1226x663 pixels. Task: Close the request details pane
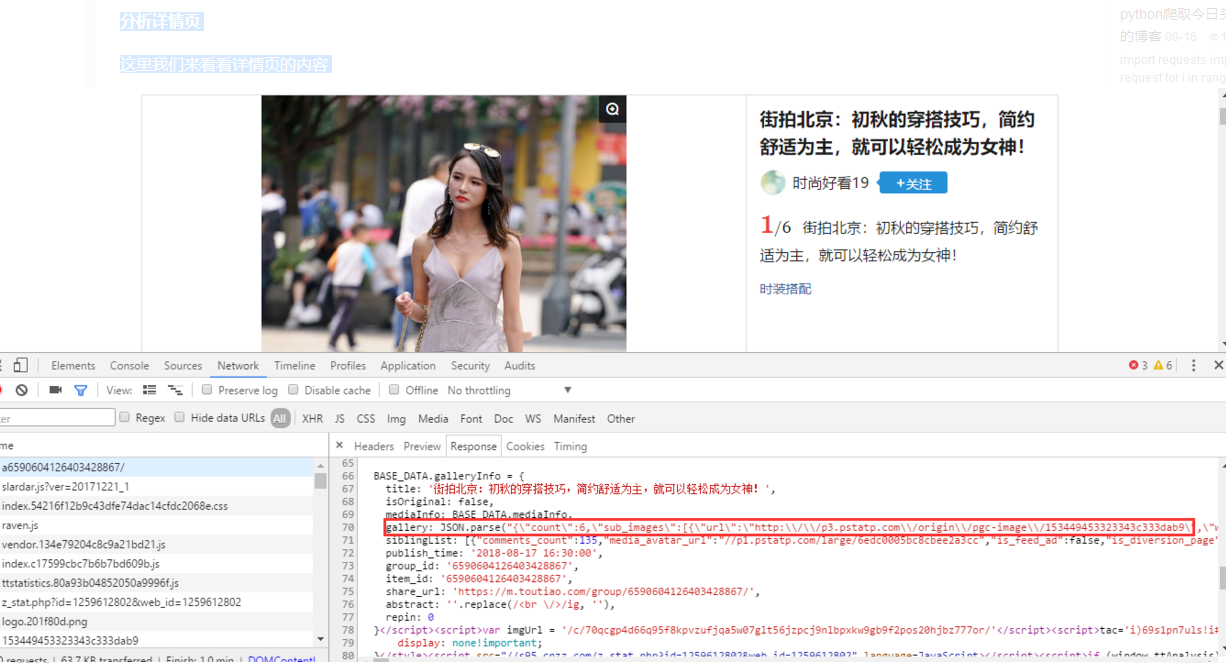339,446
